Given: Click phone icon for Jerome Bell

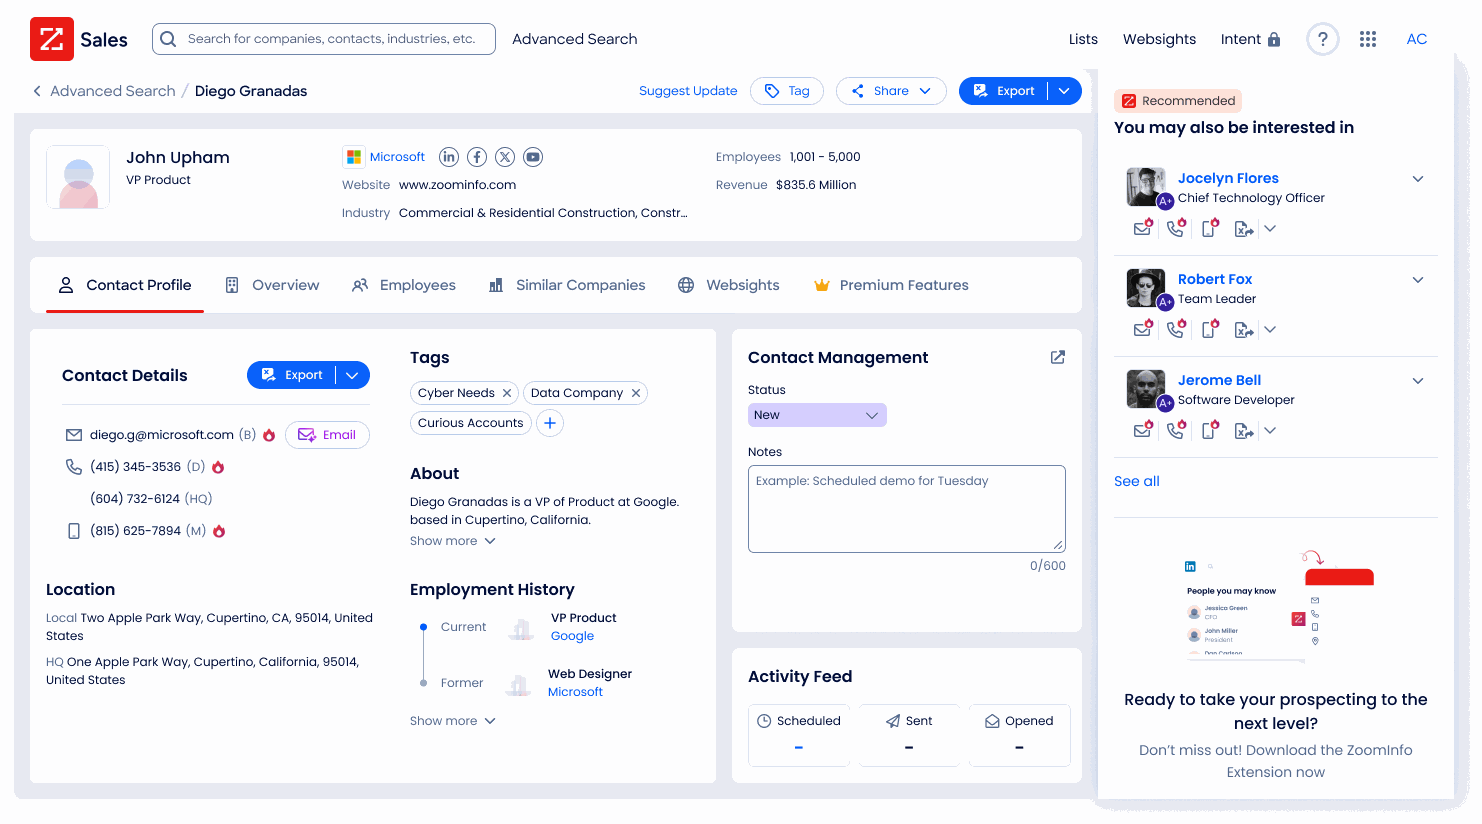Looking at the screenshot, I should click(x=1177, y=430).
